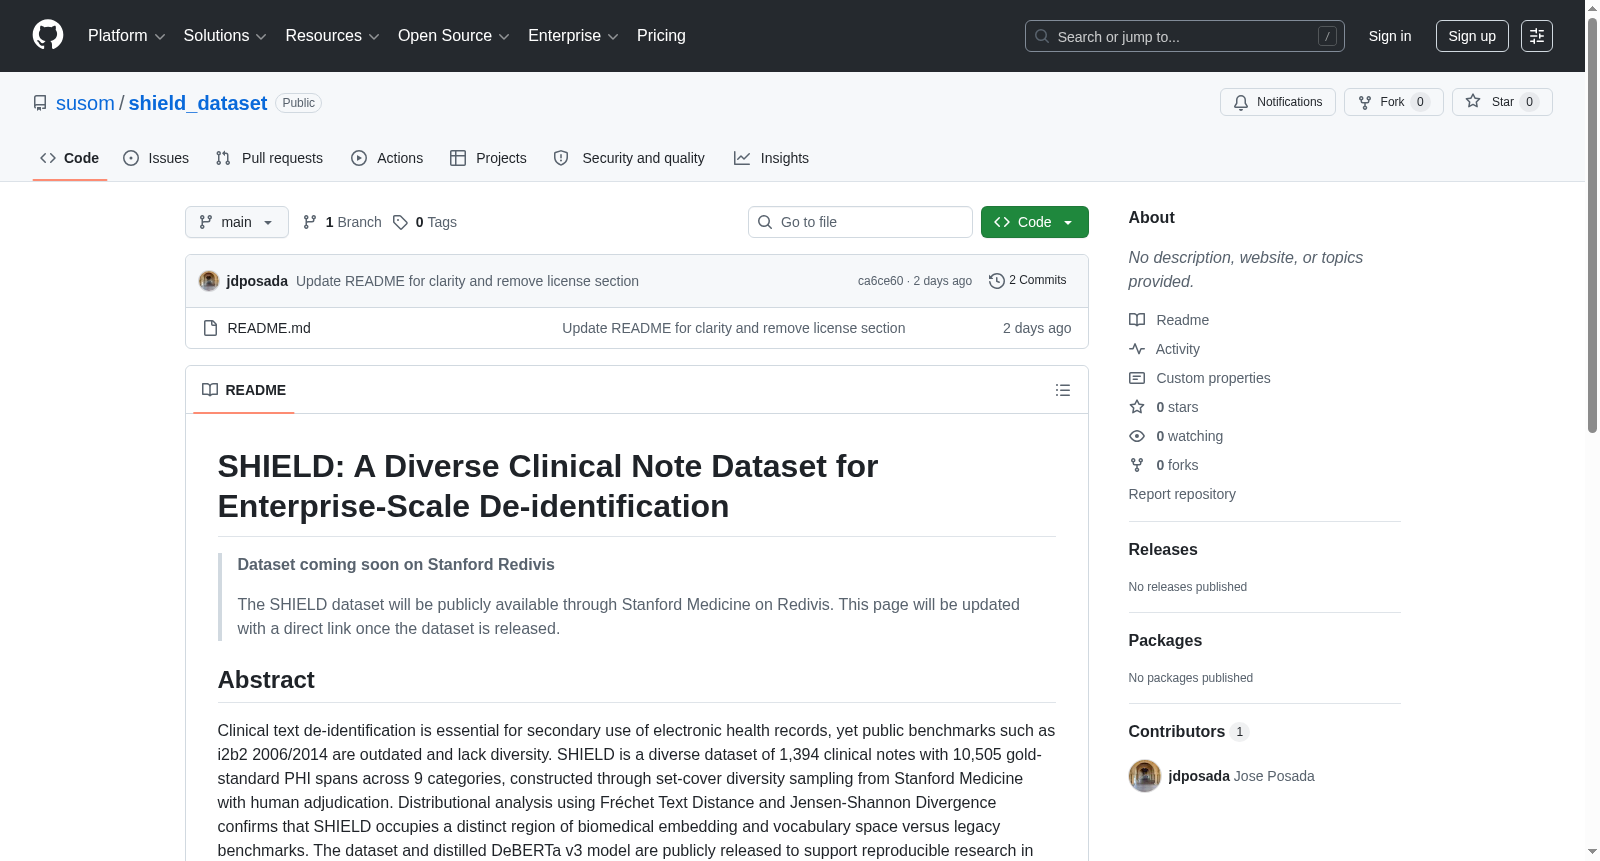Image resolution: width=1600 pixels, height=861 pixels.
Task: Open README.md row's commit message link
Action: pyautogui.click(x=733, y=328)
